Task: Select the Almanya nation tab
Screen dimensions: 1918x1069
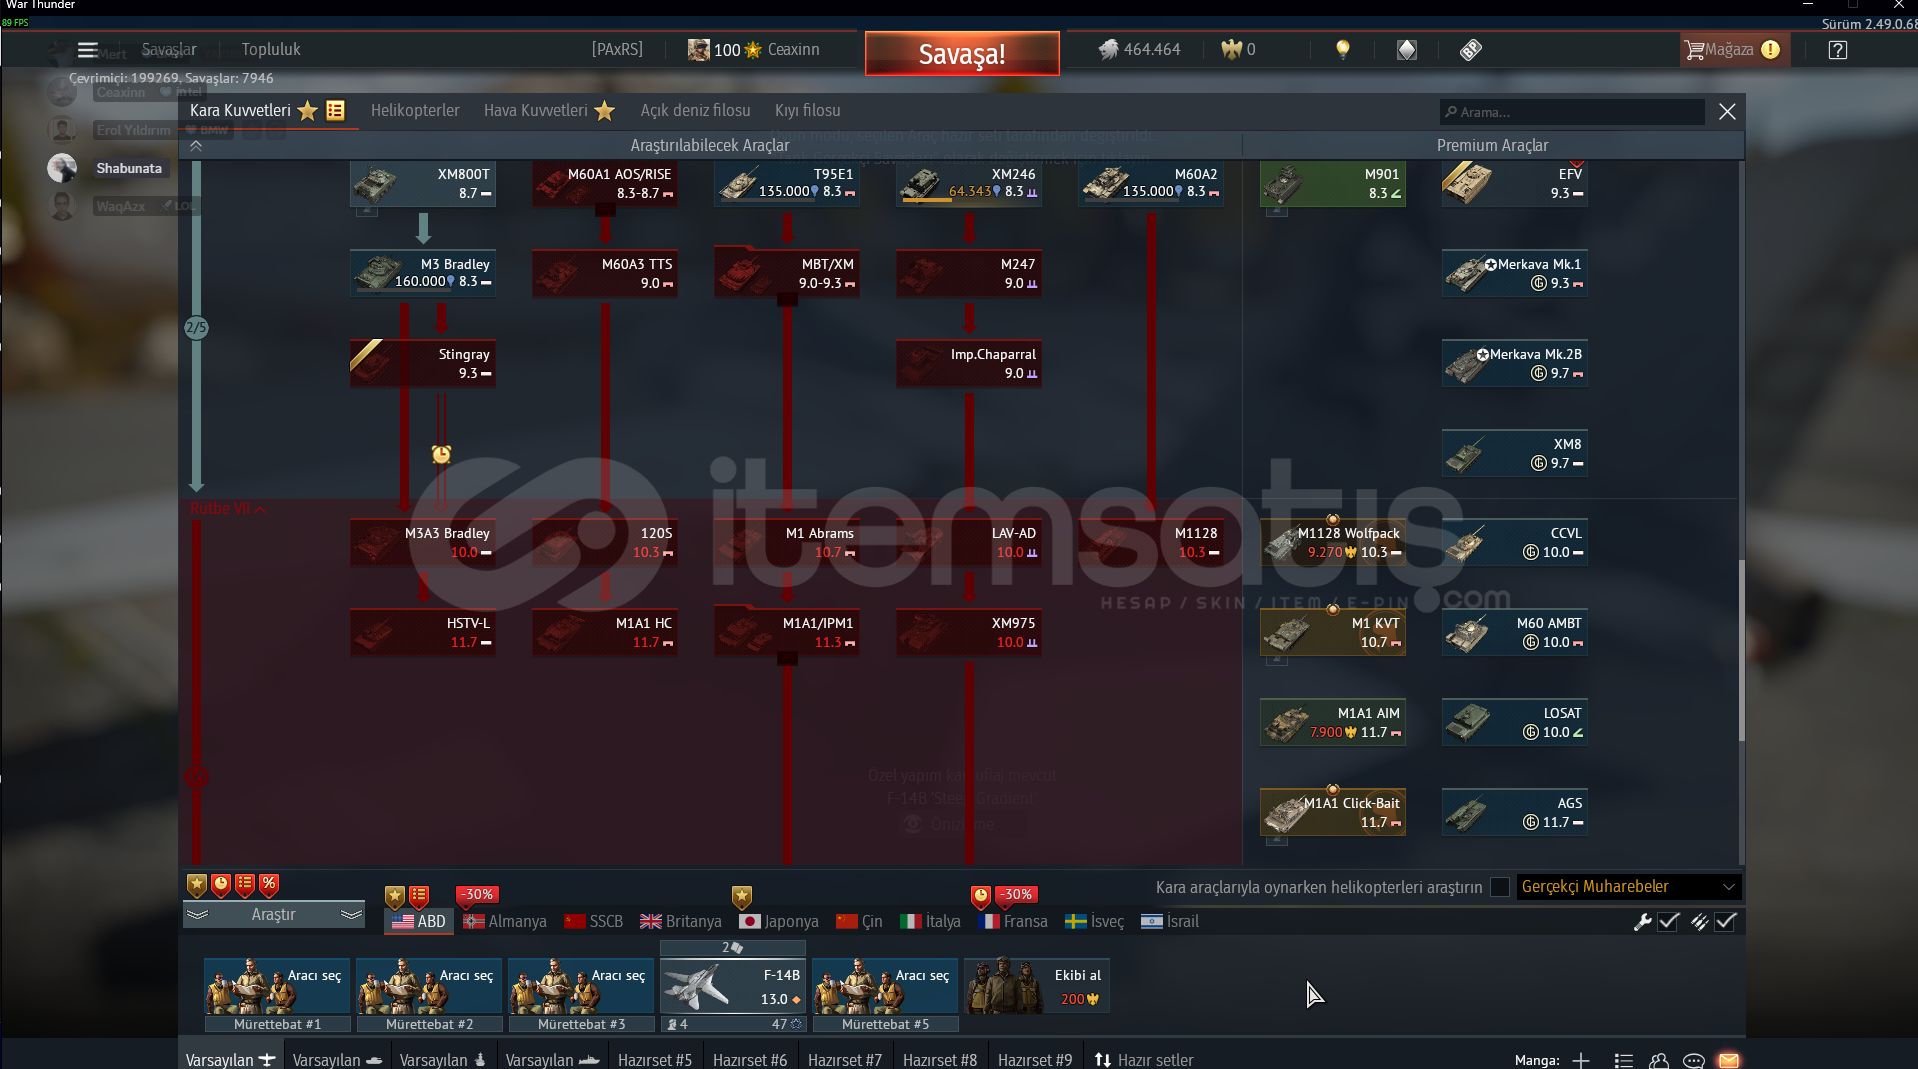Action: (x=505, y=922)
